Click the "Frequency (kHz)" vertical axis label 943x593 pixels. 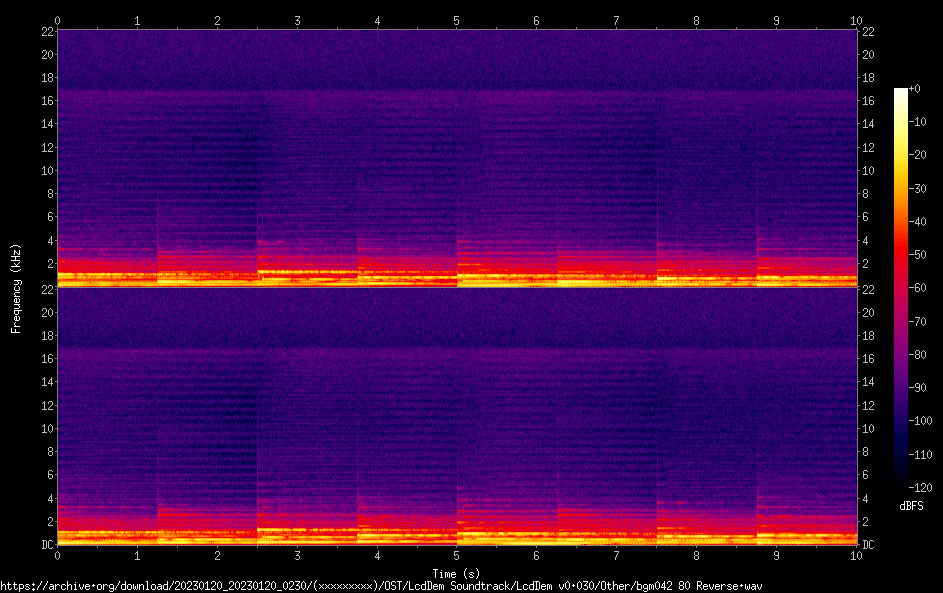pyautogui.click(x=16, y=288)
